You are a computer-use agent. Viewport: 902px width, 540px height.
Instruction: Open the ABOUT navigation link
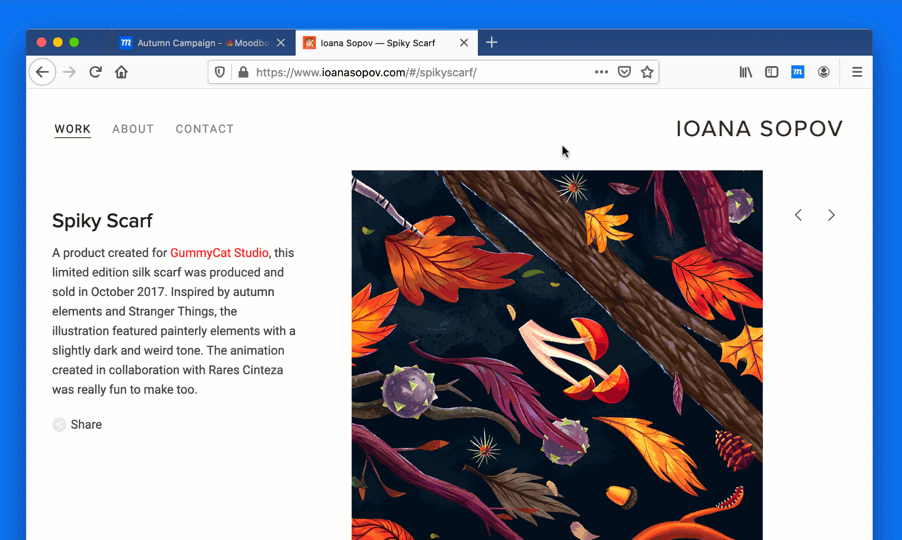(x=133, y=129)
